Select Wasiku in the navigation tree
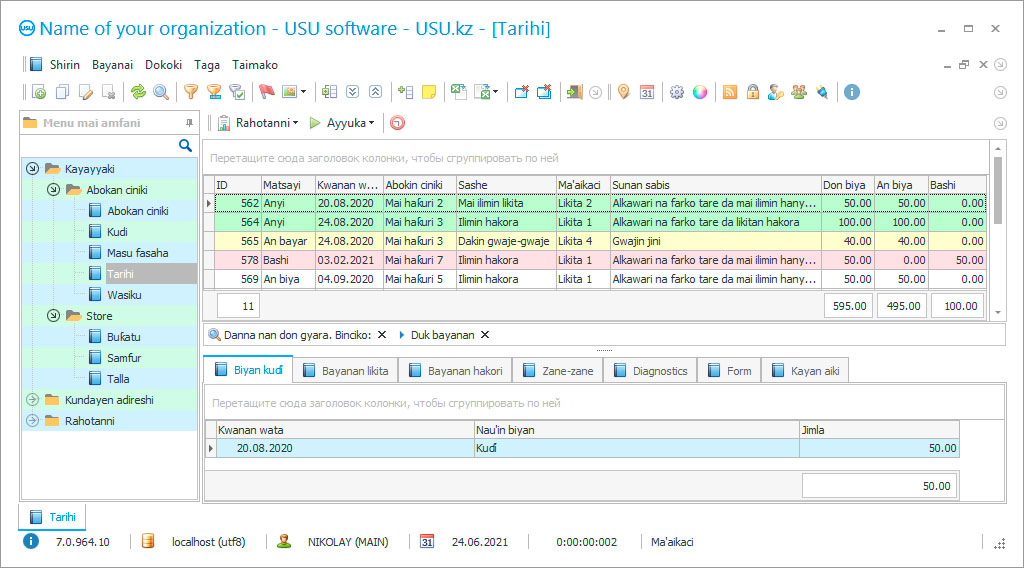This screenshot has width=1024, height=568. 124,295
